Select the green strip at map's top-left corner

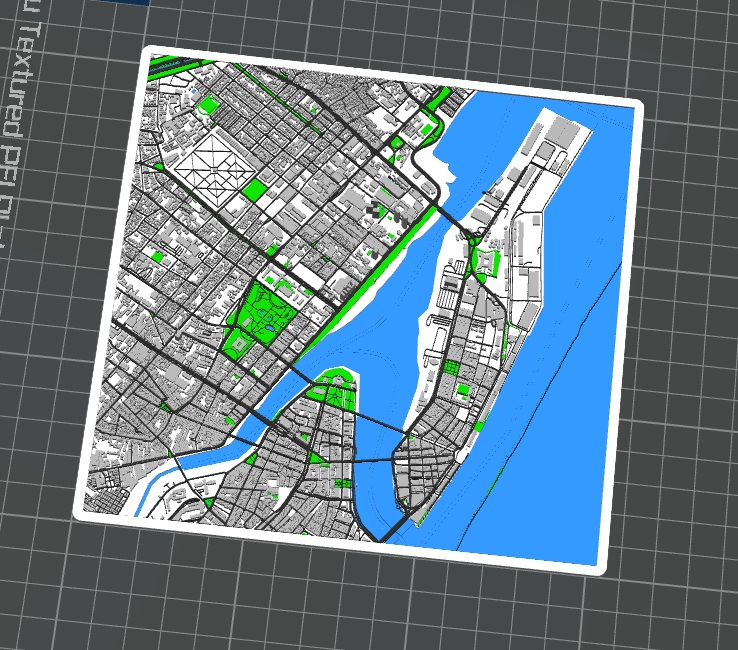point(173,65)
